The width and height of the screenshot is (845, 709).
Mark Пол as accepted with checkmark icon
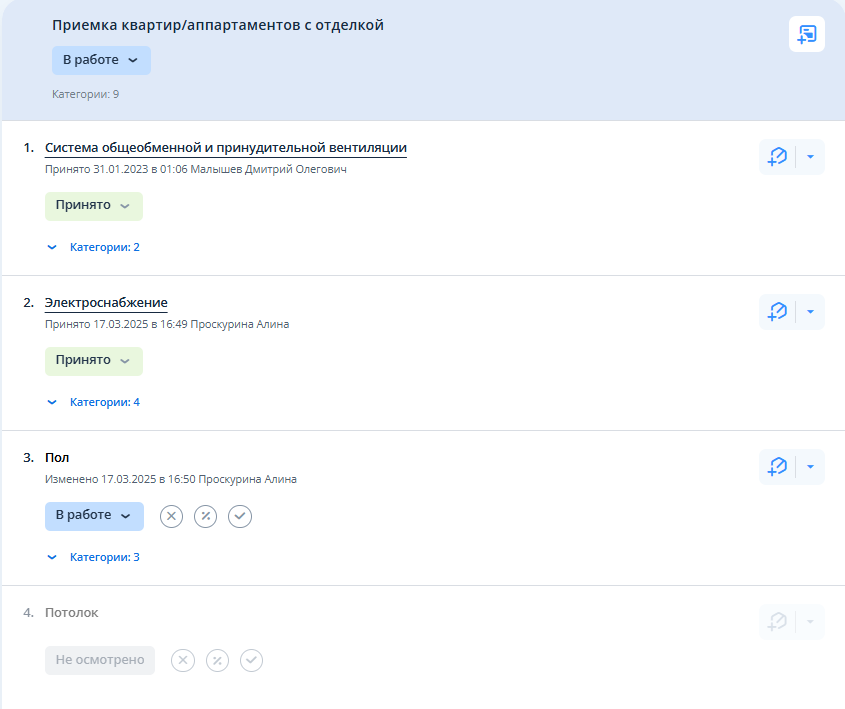pos(240,516)
